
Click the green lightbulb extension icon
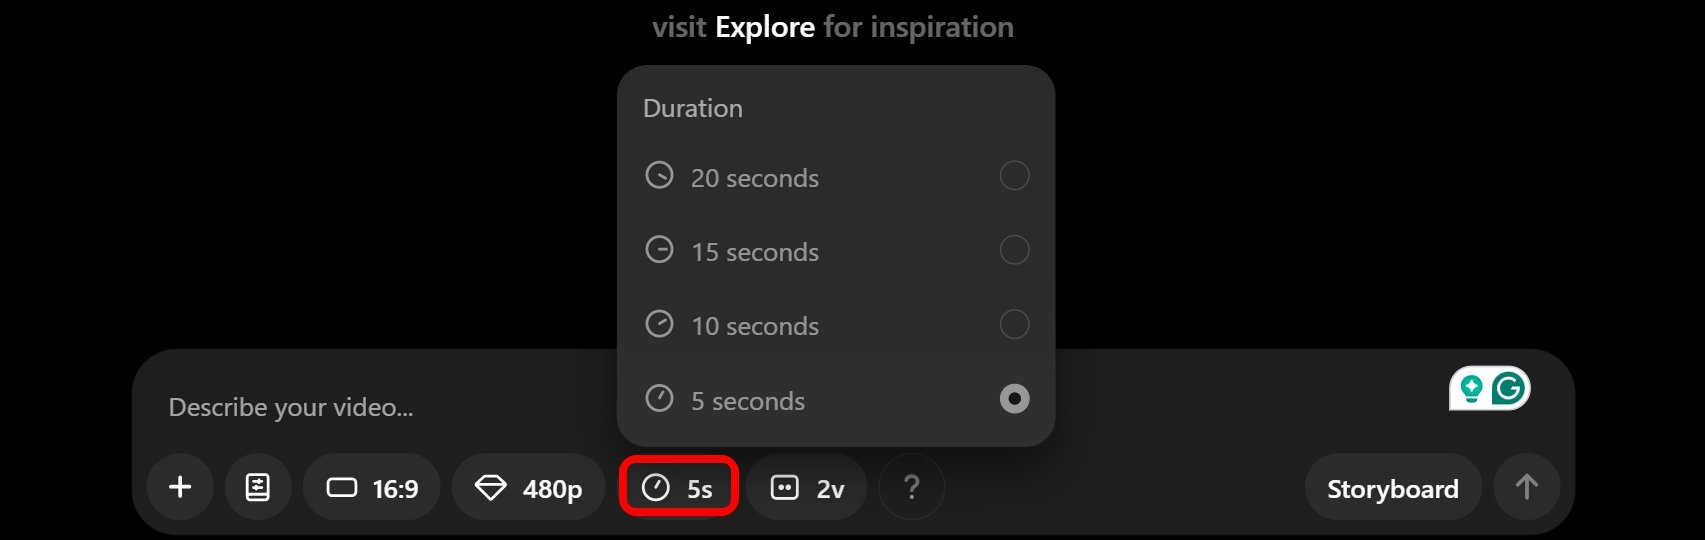click(x=1471, y=388)
